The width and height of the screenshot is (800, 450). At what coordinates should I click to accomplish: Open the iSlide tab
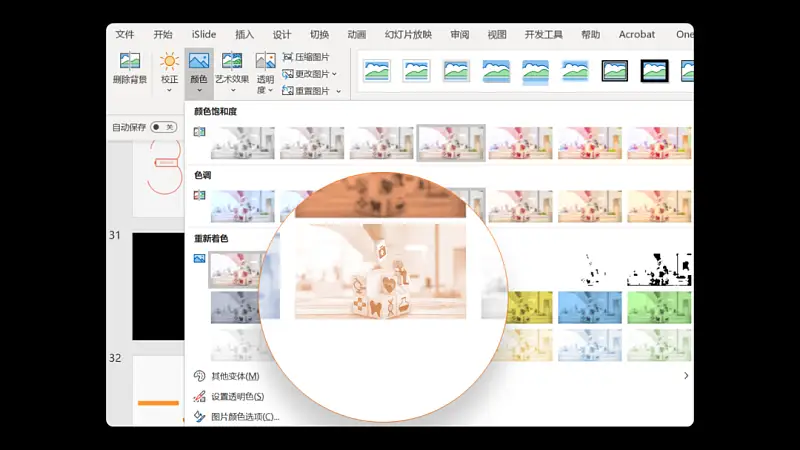(204, 34)
